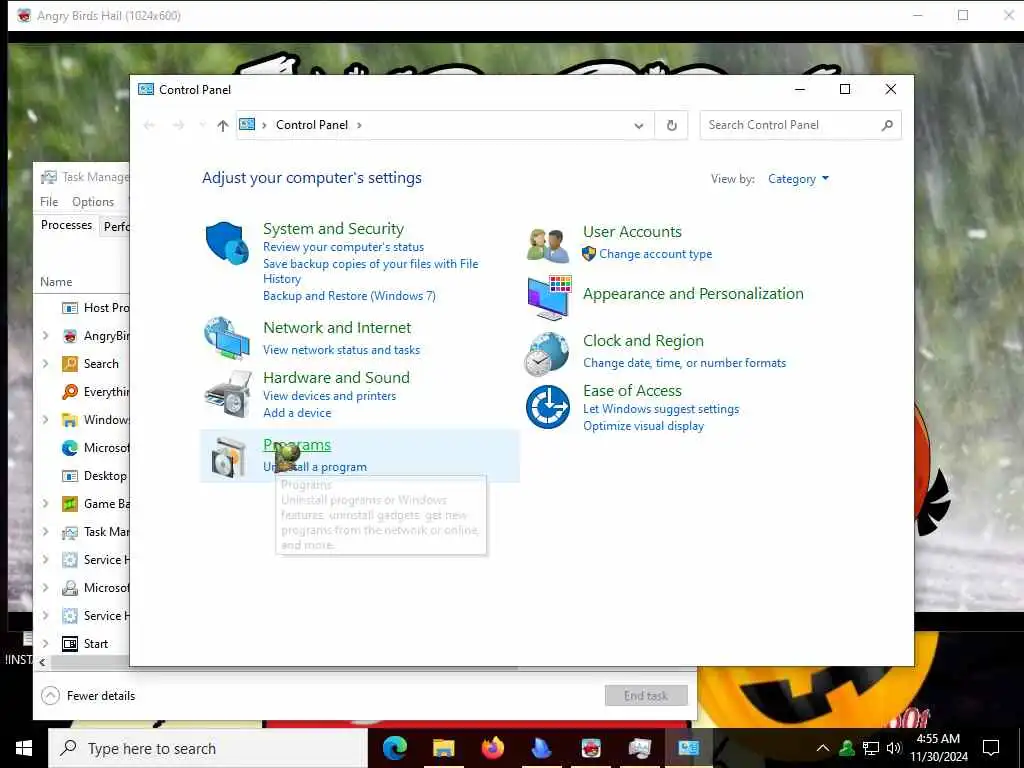Click Review your computer's status
The height and width of the screenshot is (768, 1024).
point(344,247)
